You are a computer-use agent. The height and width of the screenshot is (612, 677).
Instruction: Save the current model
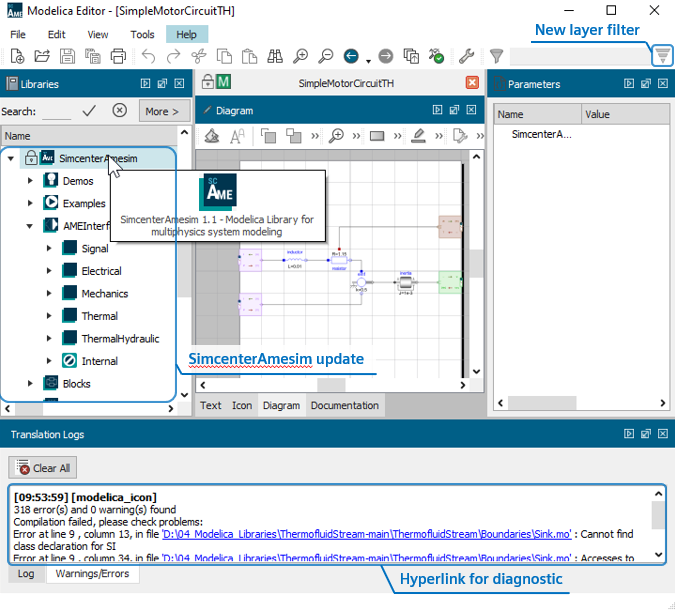pyautogui.click(x=67, y=56)
